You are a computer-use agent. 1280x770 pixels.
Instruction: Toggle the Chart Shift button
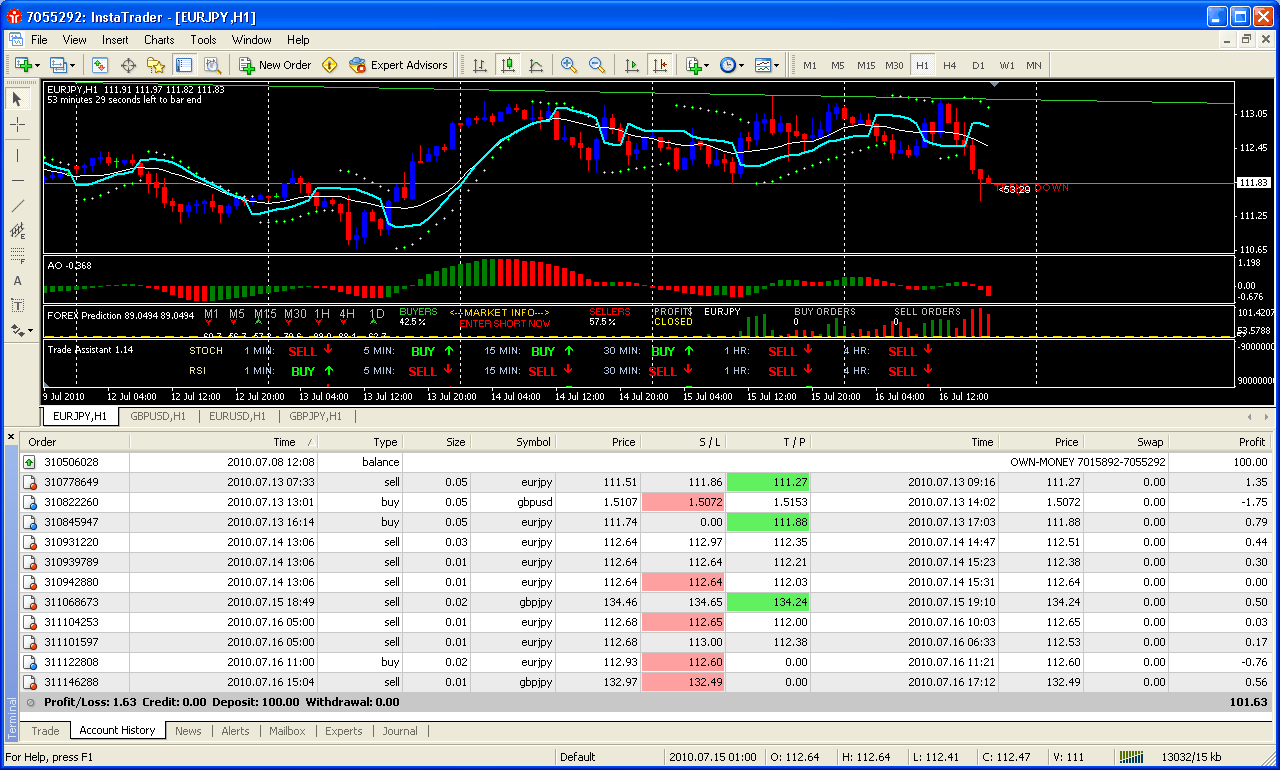(x=659, y=65)
